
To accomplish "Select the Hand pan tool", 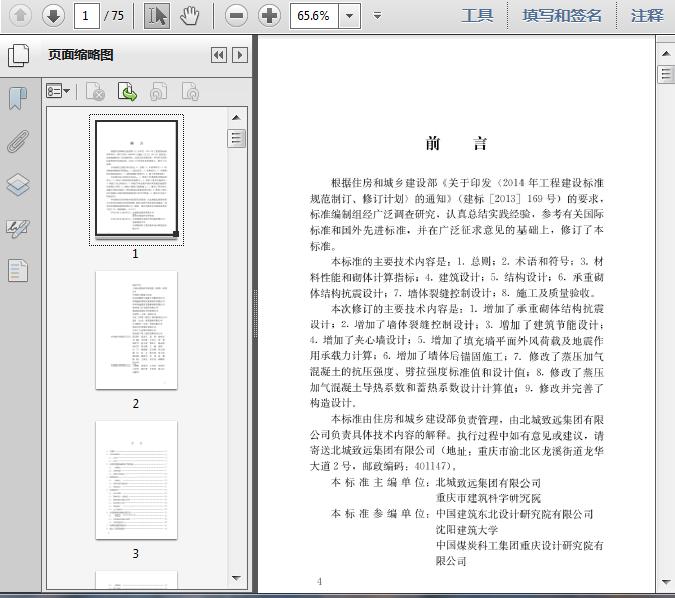I will coord(190,15).
